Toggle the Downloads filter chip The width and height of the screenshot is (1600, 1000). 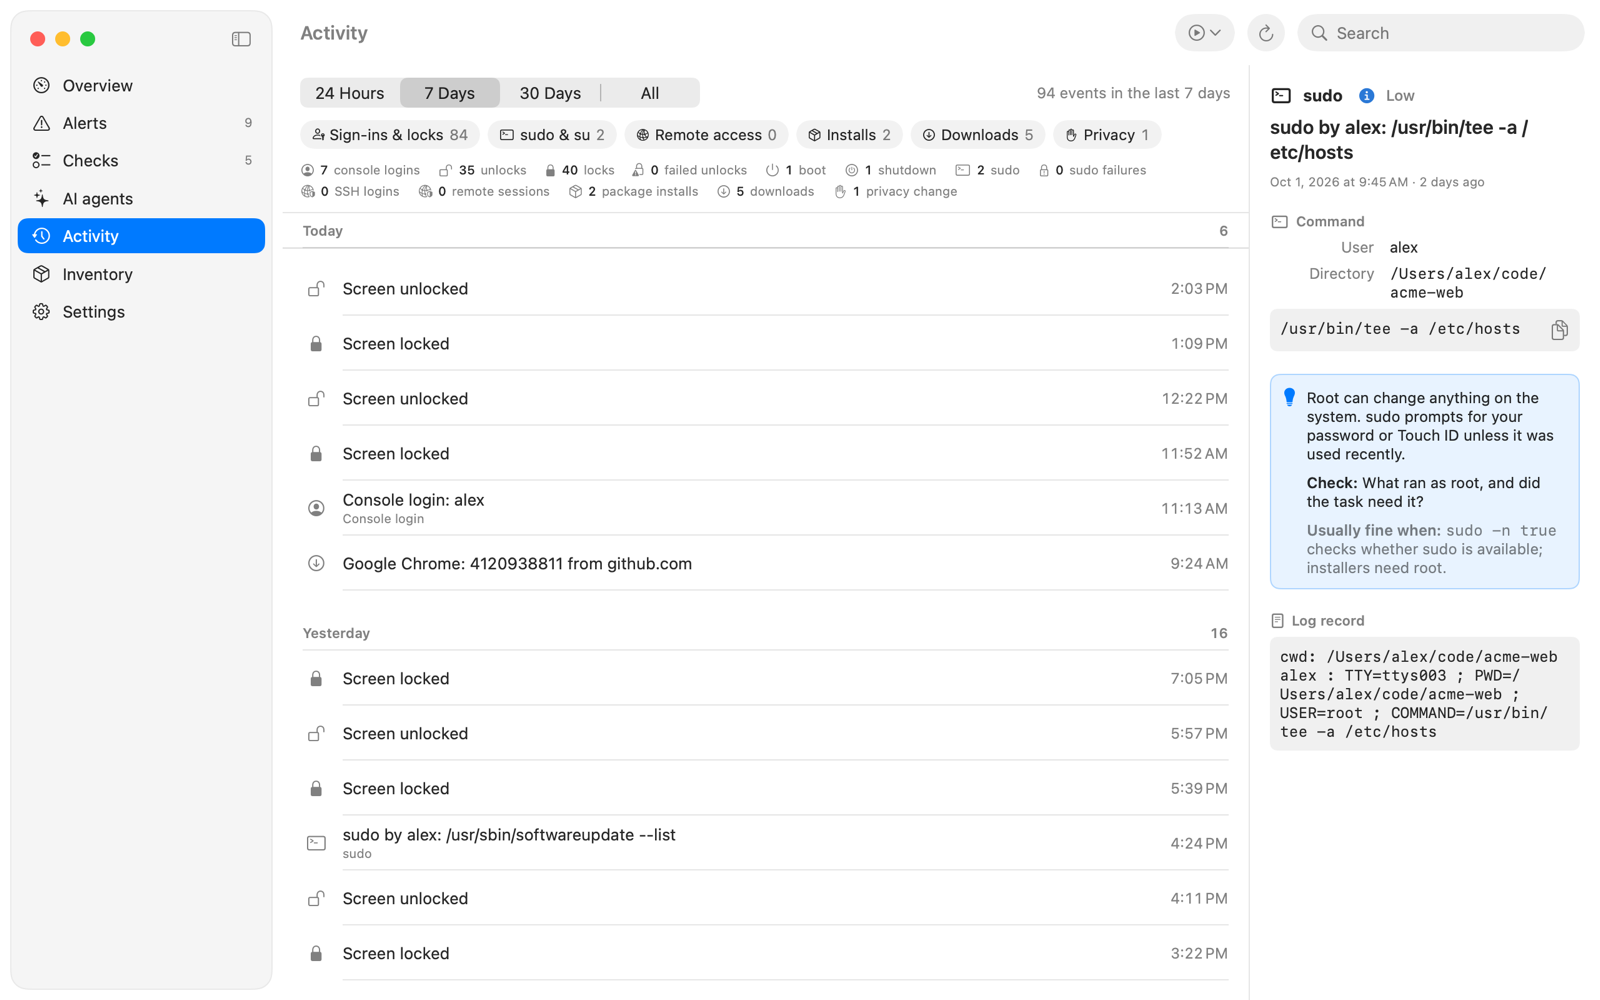978,135
